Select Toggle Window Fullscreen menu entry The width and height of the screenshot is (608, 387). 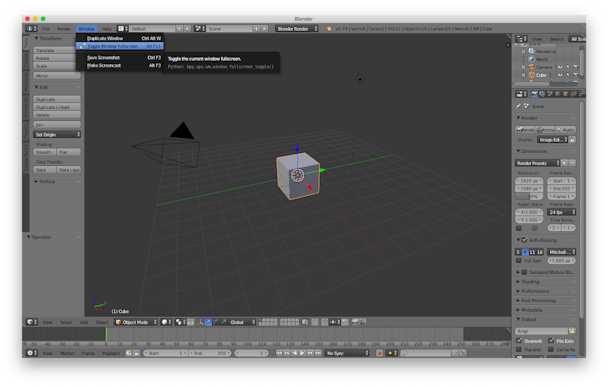(x=120, y=46)
